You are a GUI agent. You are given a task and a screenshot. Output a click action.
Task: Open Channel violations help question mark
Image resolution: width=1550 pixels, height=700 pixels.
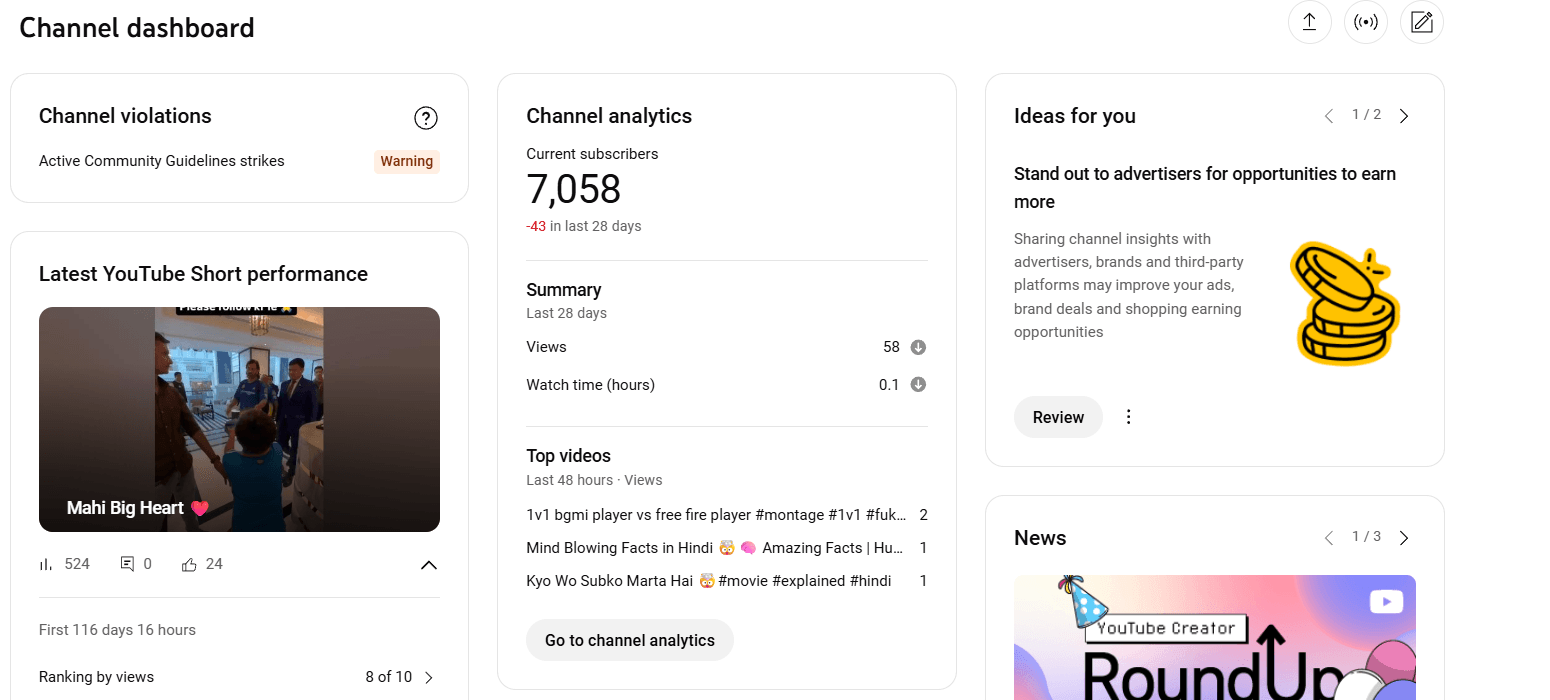pos(426,119)
